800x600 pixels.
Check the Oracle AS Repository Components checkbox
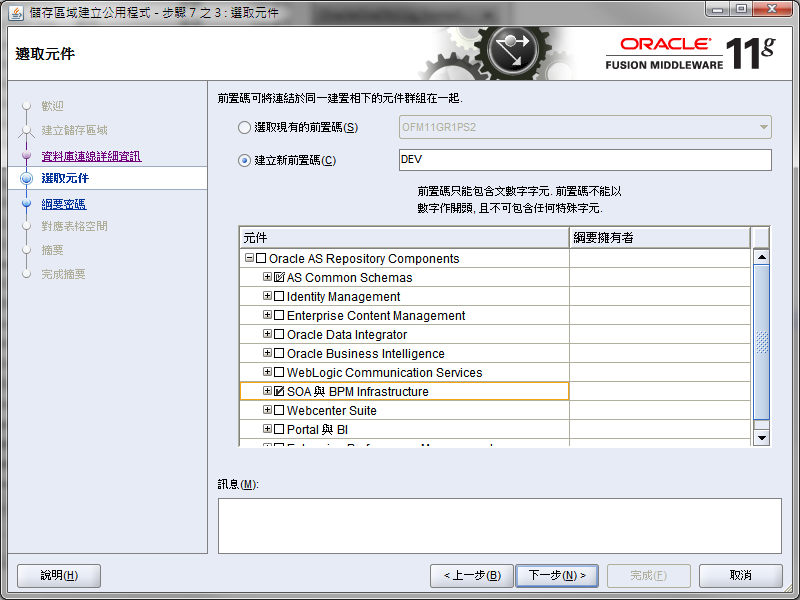(261, 258)
